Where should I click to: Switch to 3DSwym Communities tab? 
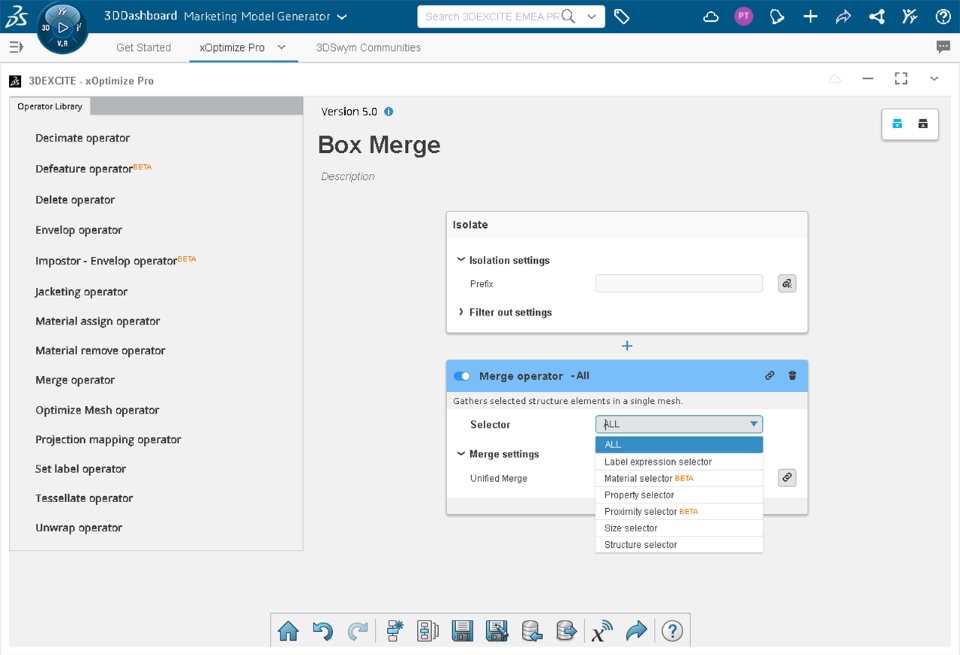[x=369, y=47]
